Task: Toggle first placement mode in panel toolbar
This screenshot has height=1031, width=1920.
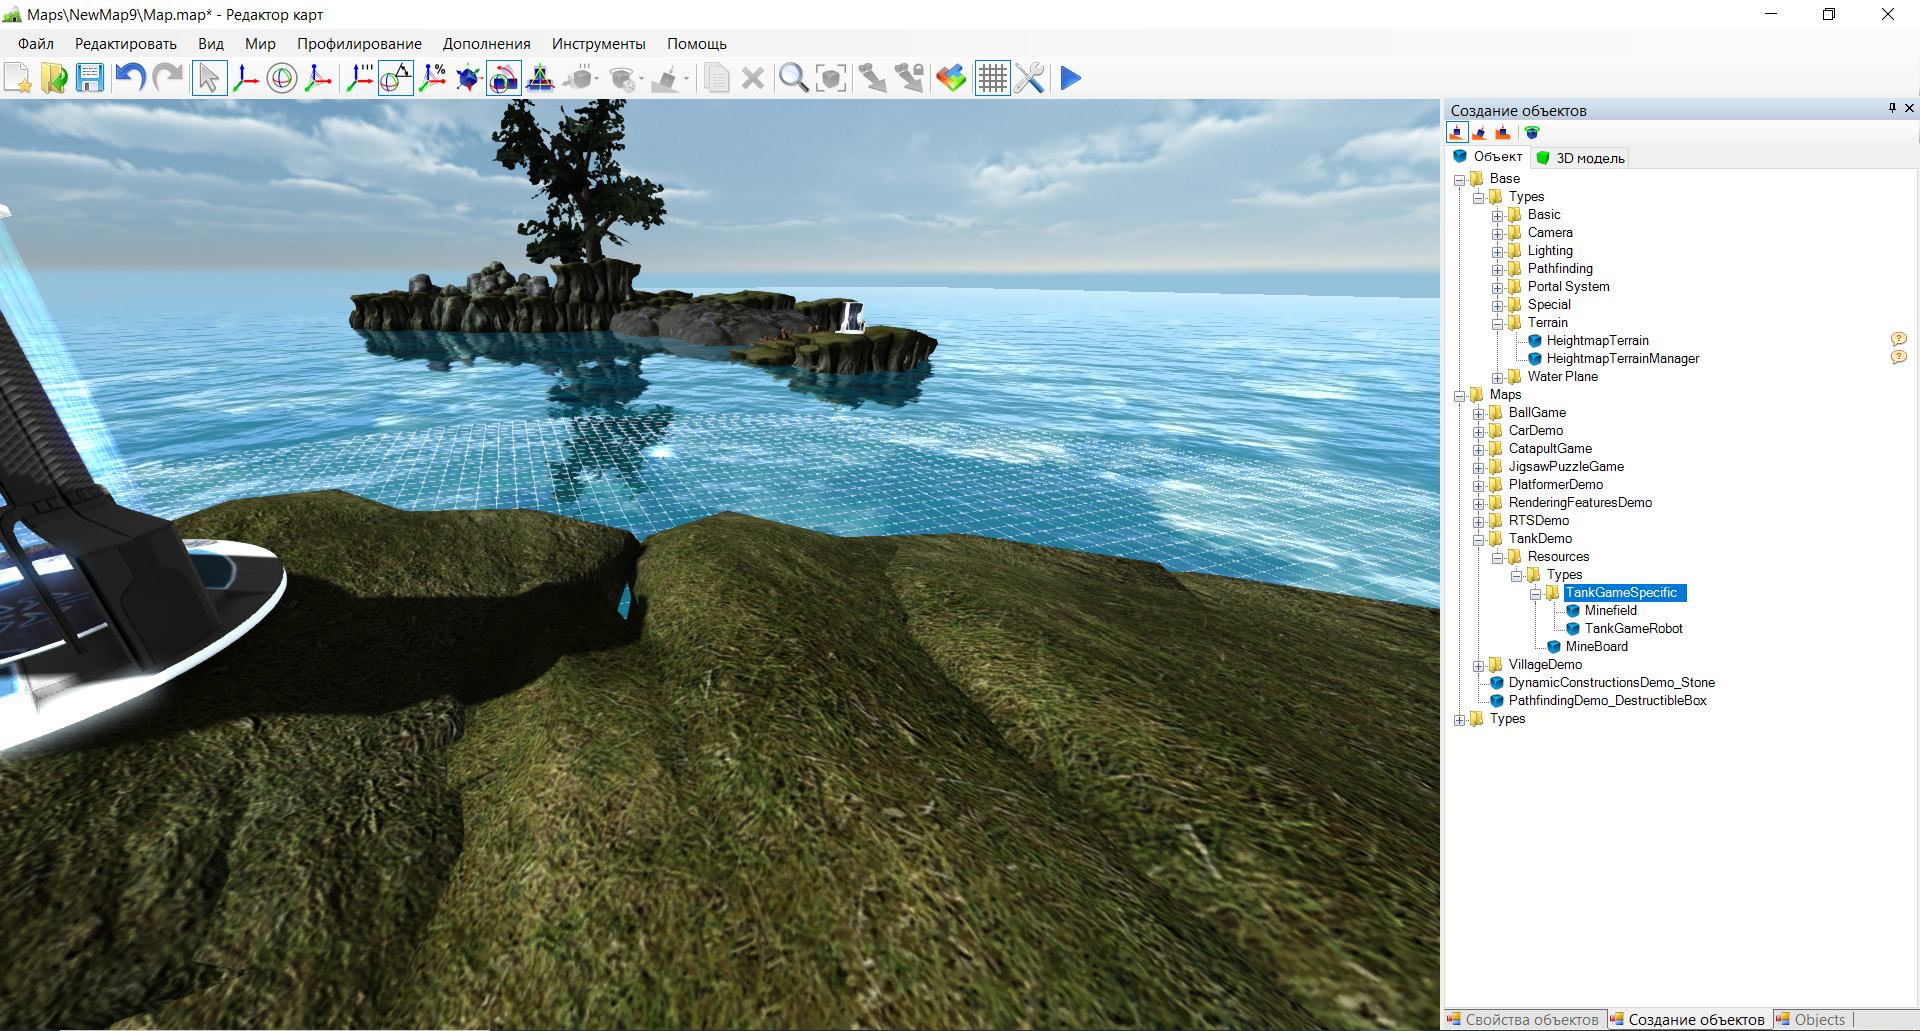Action: coord(1457,132)
